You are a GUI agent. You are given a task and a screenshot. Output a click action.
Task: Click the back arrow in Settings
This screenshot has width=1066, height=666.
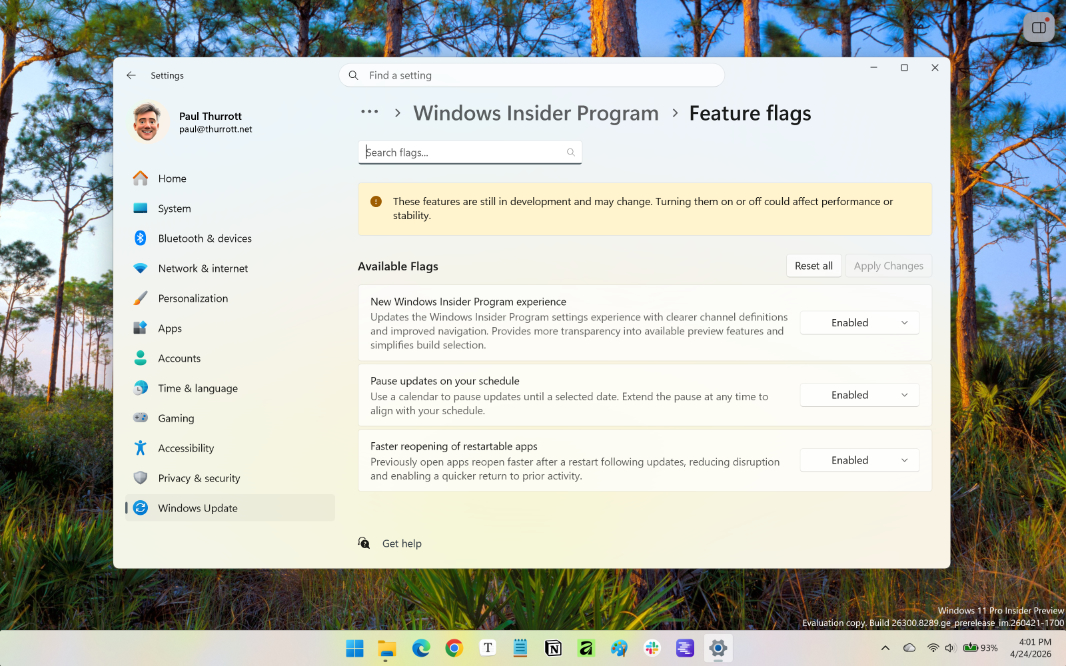coord(131,75)
